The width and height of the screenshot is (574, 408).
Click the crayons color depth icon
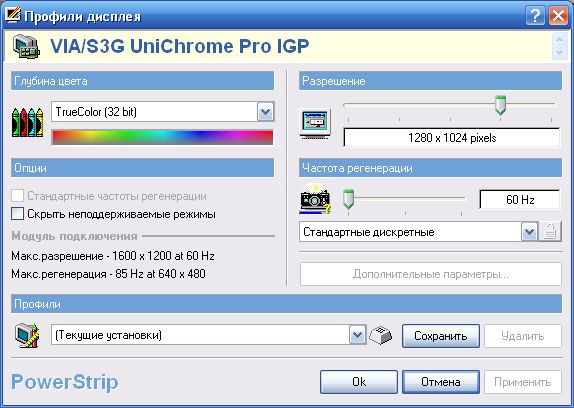[x=27, y=123]
